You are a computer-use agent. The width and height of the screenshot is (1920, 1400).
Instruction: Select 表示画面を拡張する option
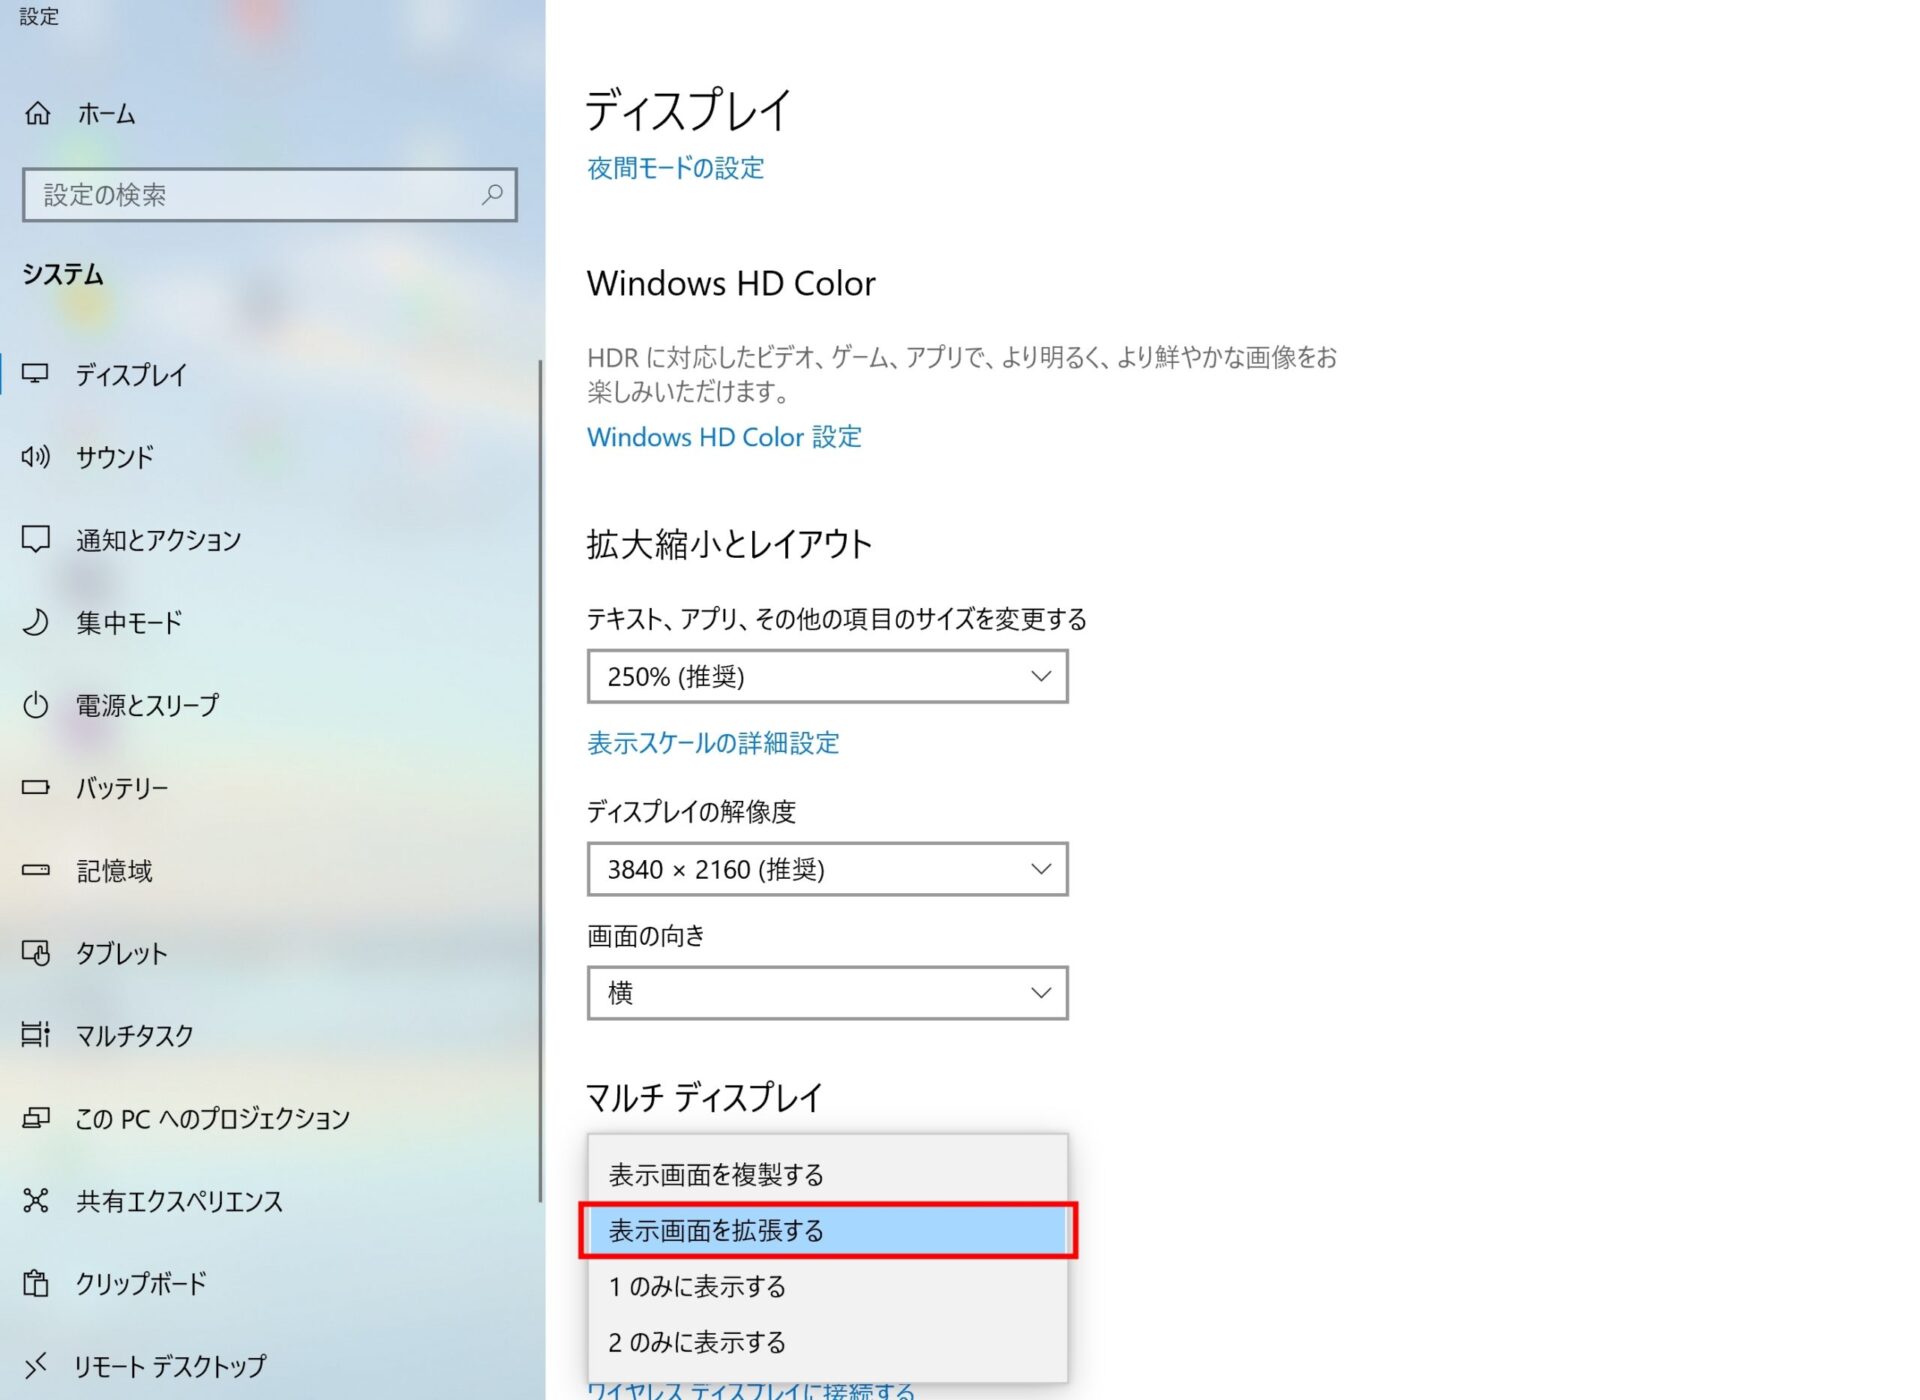716,1231
